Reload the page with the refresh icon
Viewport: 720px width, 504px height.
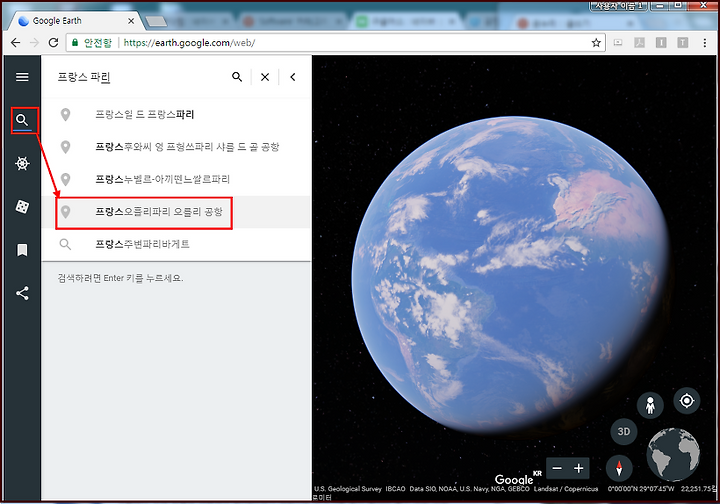point(54,43)
